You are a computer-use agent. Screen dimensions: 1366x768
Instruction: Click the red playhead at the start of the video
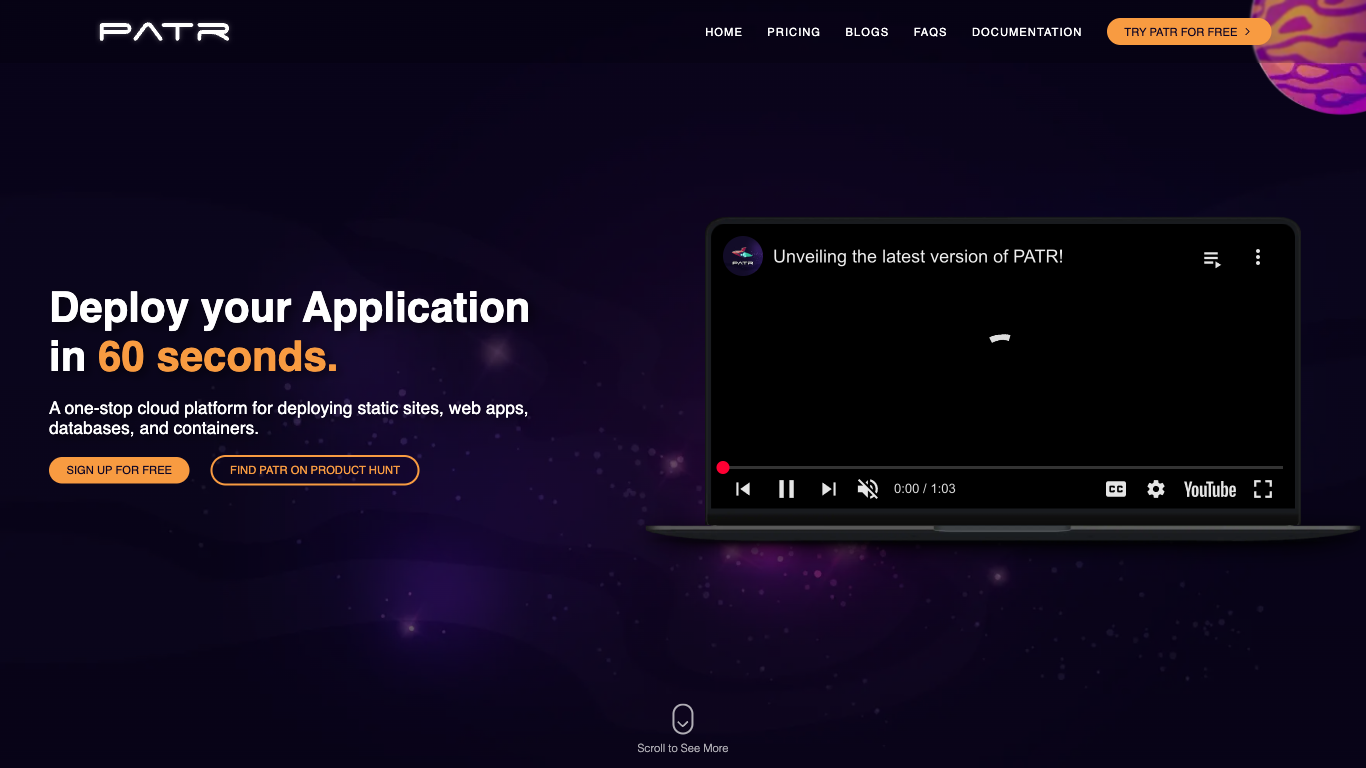(723, 467)
